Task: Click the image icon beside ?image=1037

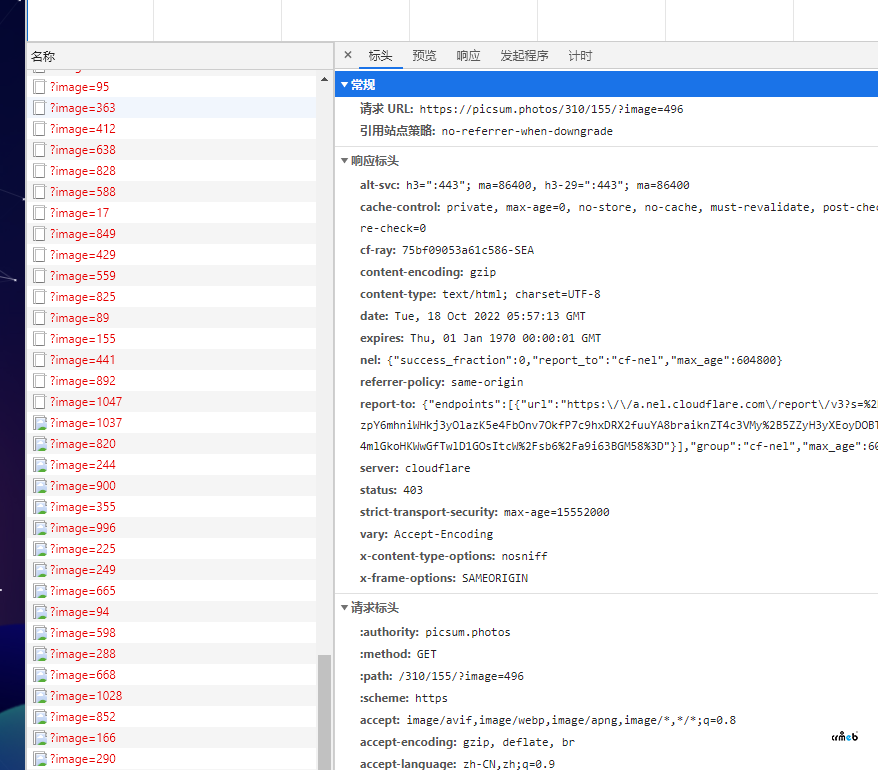Action: 40,423
